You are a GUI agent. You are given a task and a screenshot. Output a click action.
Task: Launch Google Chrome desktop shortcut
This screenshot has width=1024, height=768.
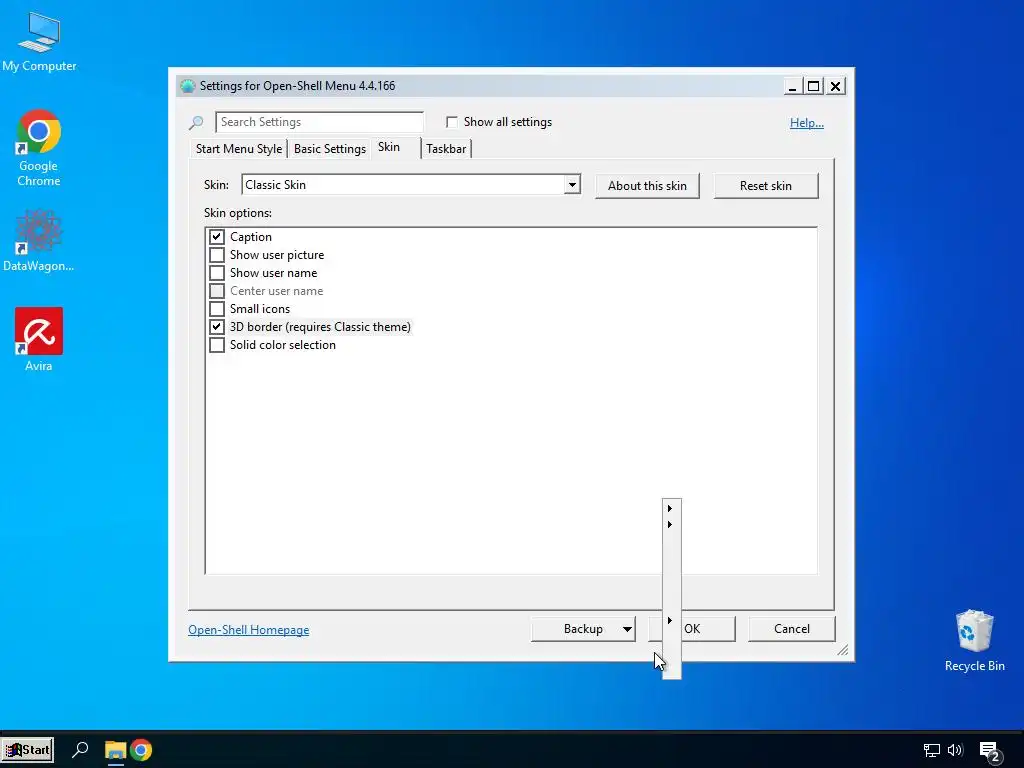(39, 148)
